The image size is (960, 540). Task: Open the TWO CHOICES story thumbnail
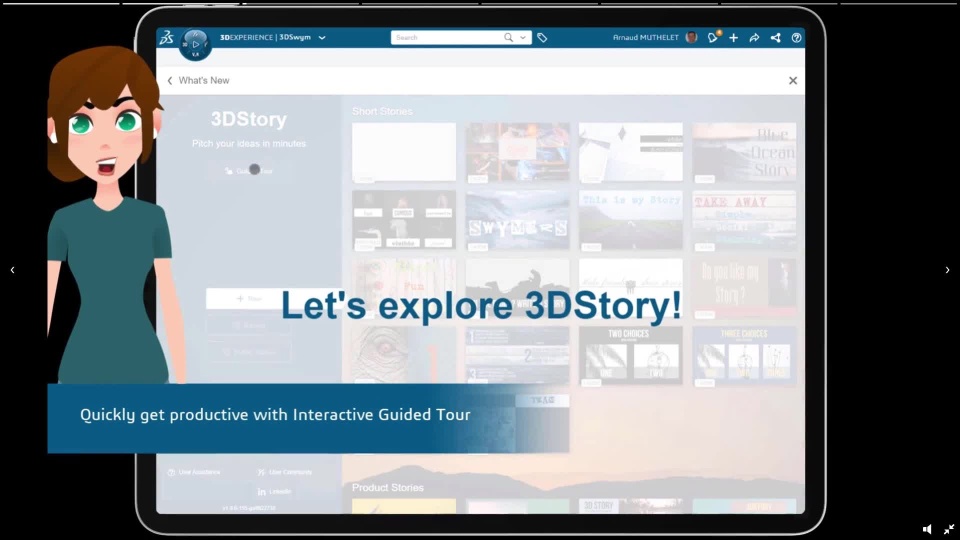pyautogui.click(x=631, y=356)
